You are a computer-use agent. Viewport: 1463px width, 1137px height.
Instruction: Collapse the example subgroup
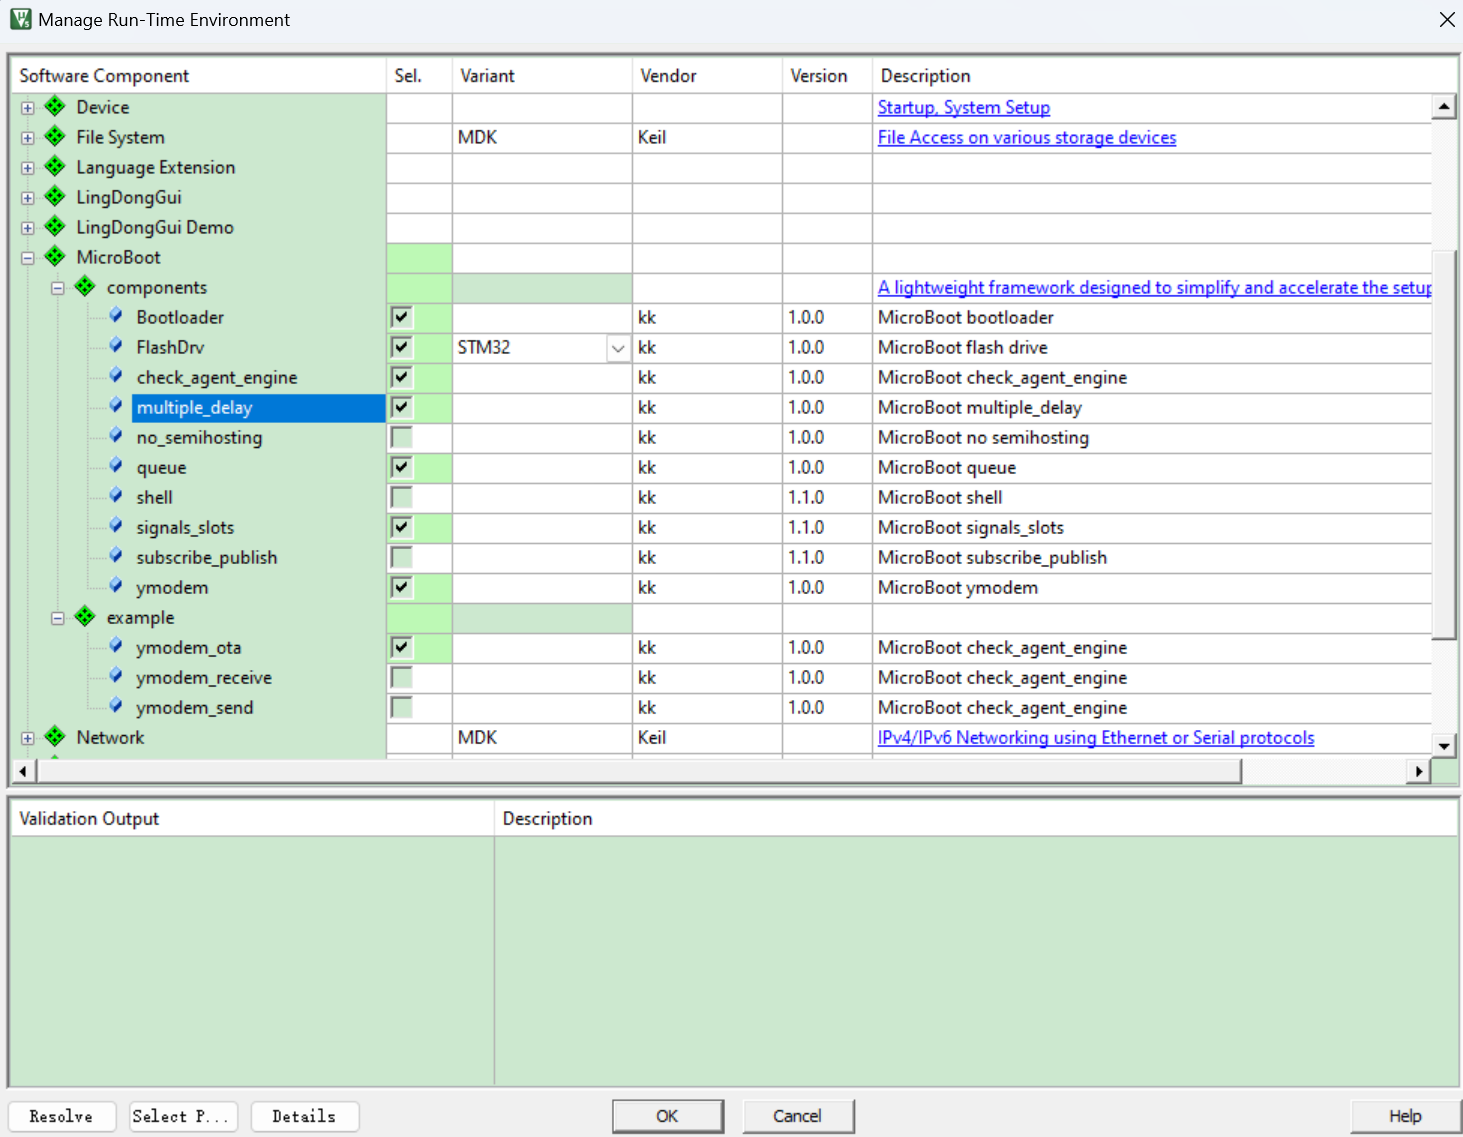coord(58,618)
